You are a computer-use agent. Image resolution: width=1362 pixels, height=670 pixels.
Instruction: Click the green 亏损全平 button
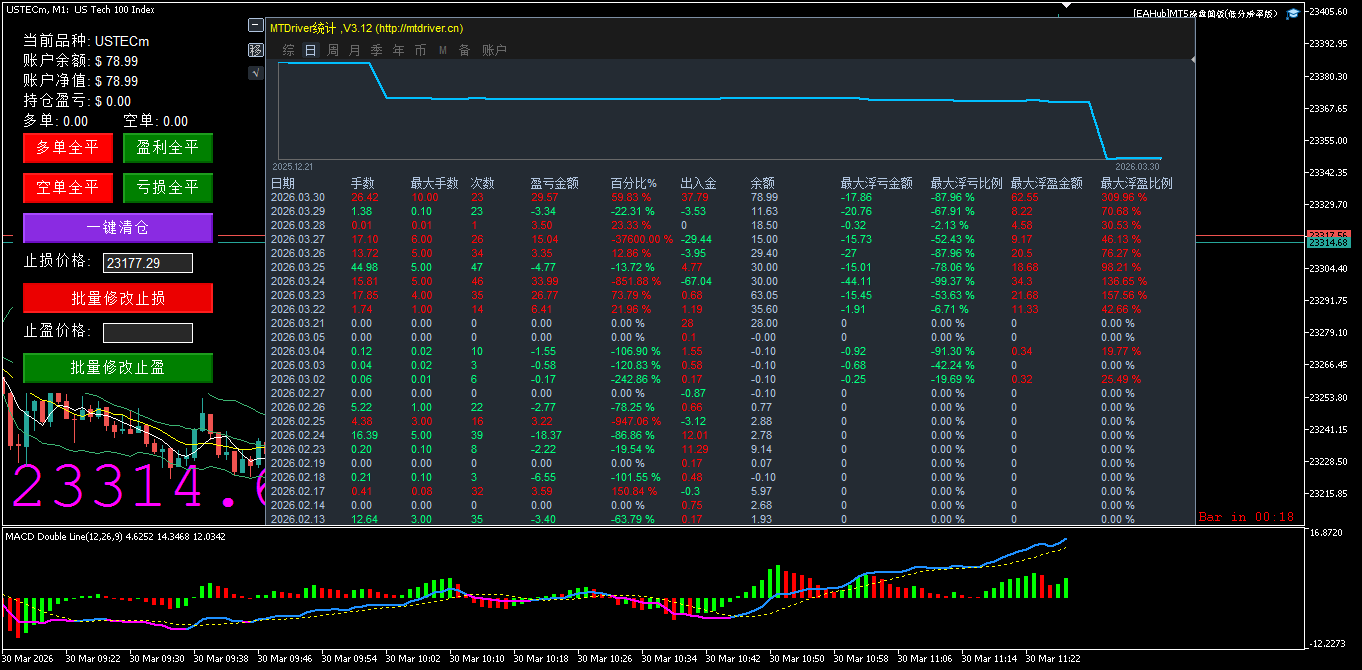click(x=168, y=187)
